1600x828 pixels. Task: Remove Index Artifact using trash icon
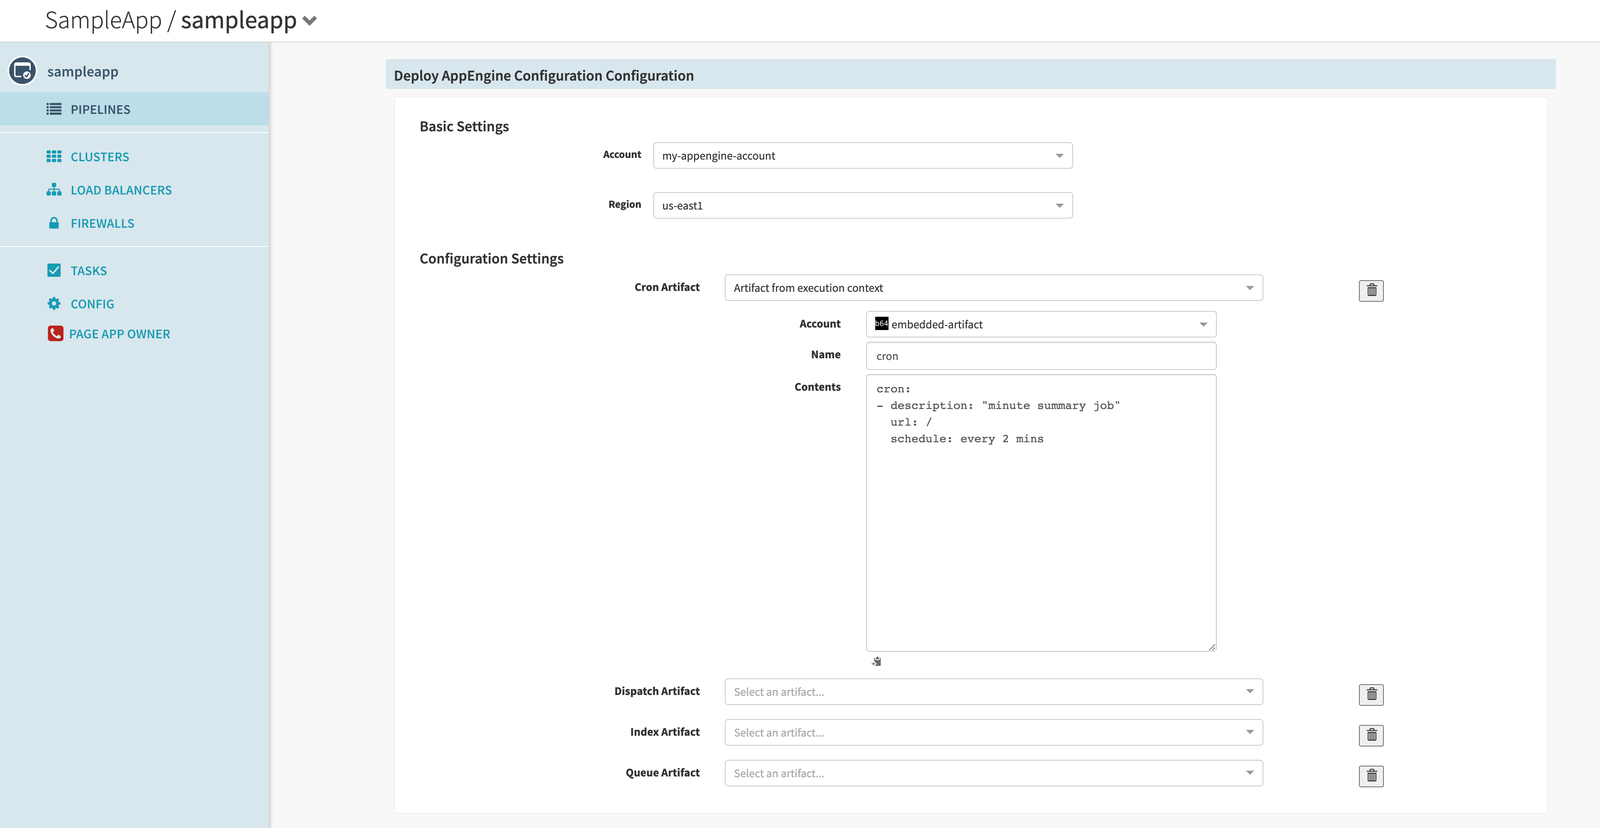click(x=1371, y=735)
